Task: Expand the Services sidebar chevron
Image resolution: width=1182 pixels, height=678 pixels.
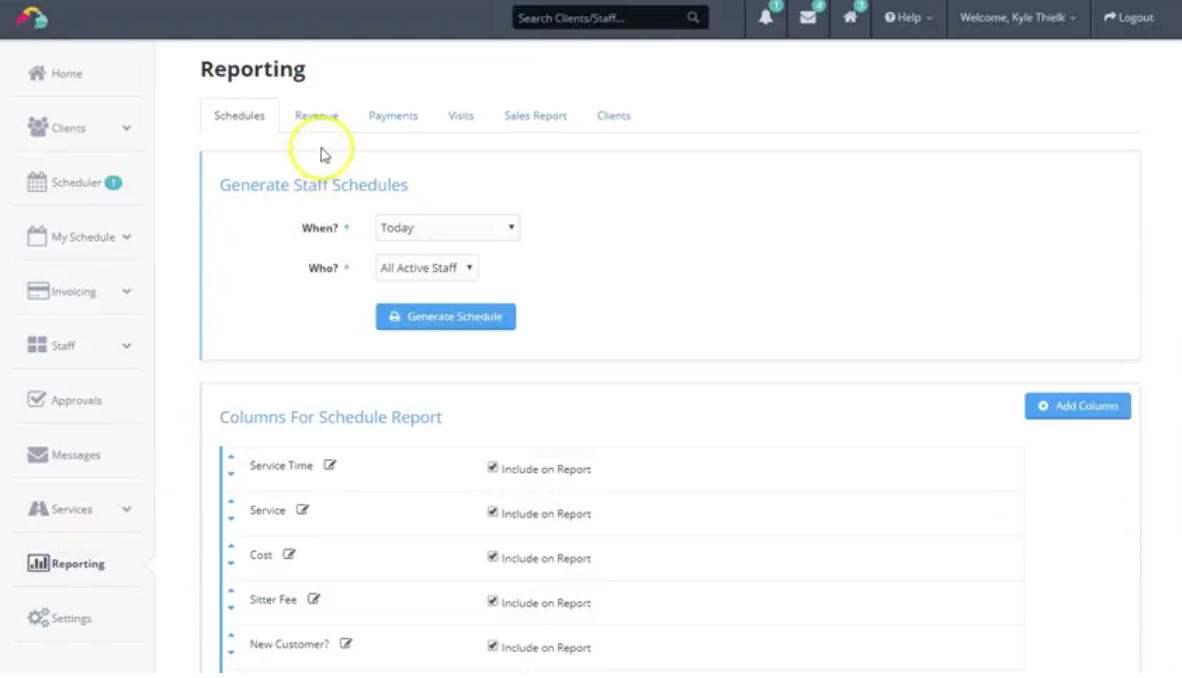Action: [x=127, y=509]
